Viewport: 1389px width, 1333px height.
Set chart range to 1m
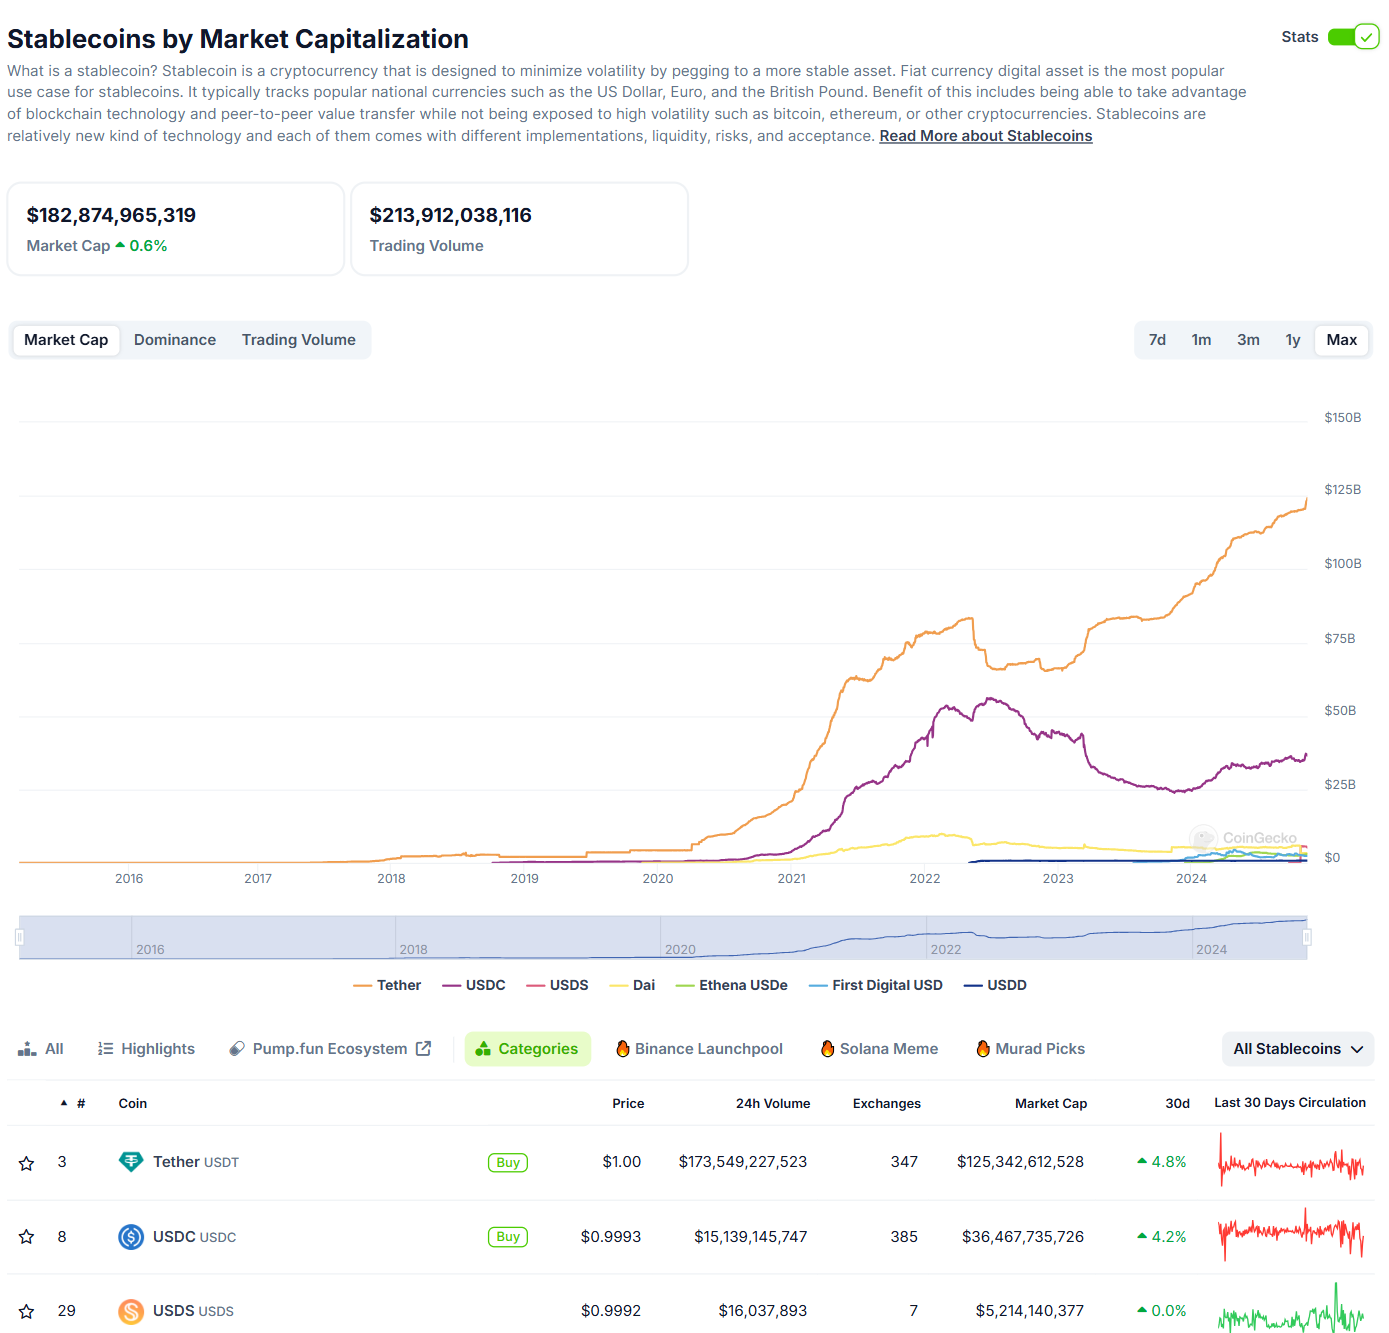pos(1201,340)
